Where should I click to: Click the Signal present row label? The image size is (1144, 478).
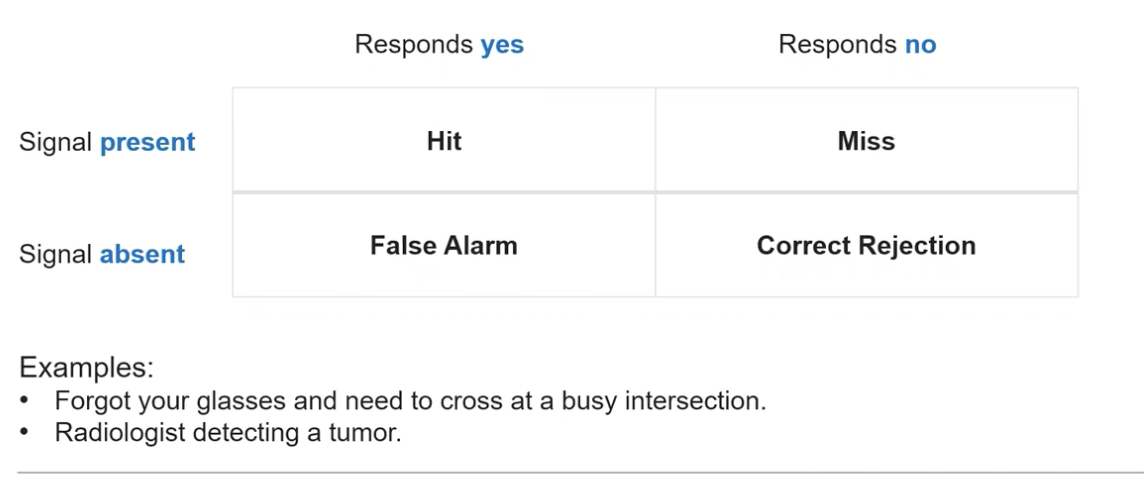(x=107, y=142)
